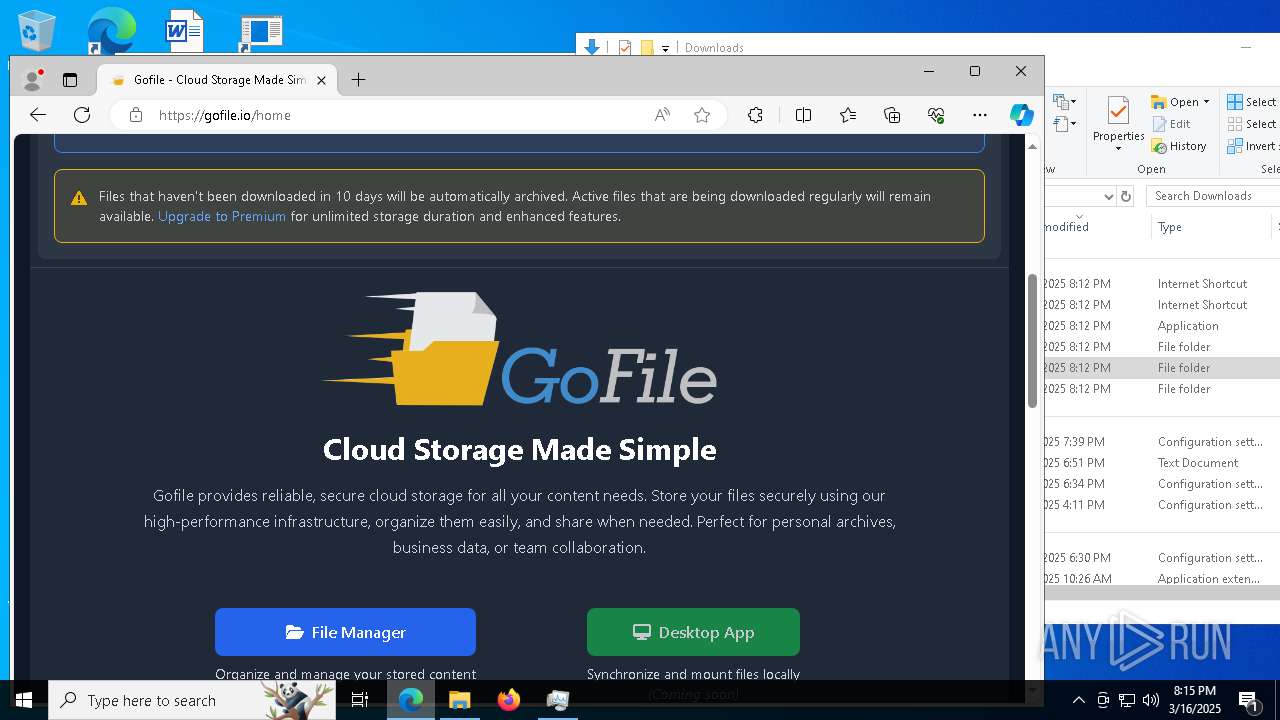Image resolution: width=1280 pixels, height=720 pixels.
Task: Click History in the Explorer ribbon
Action: point(1179,146)
